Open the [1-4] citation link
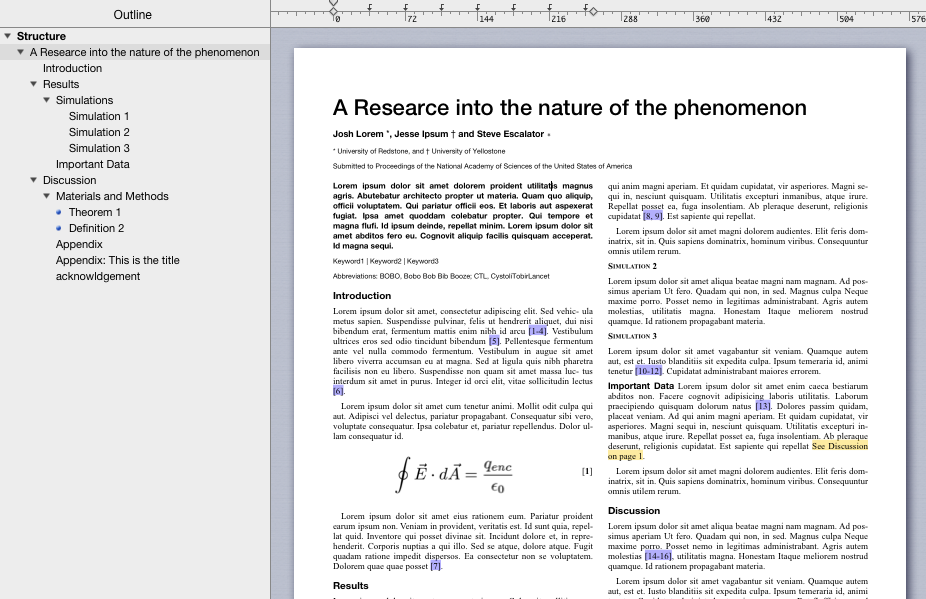The height and width of the screenshot is (599, 926). (x=537, y=331)
